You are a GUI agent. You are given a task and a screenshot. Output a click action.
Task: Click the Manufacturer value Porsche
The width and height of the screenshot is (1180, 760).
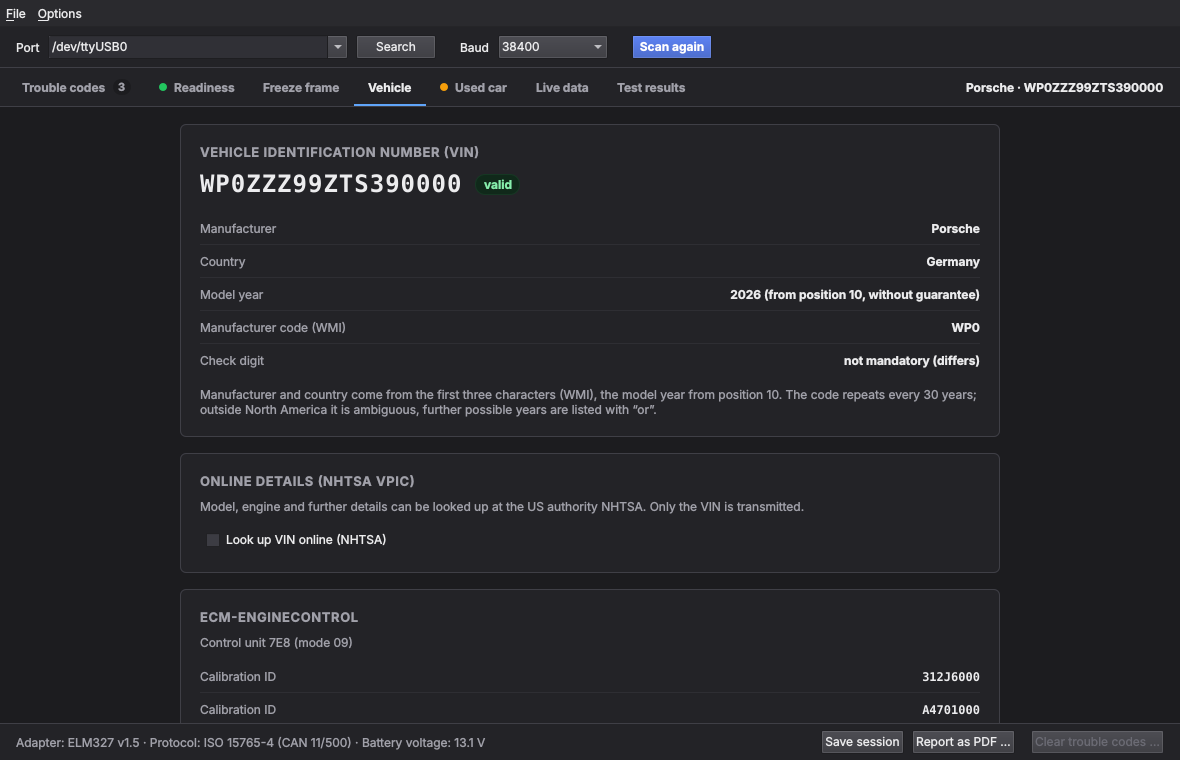[955, 229]
